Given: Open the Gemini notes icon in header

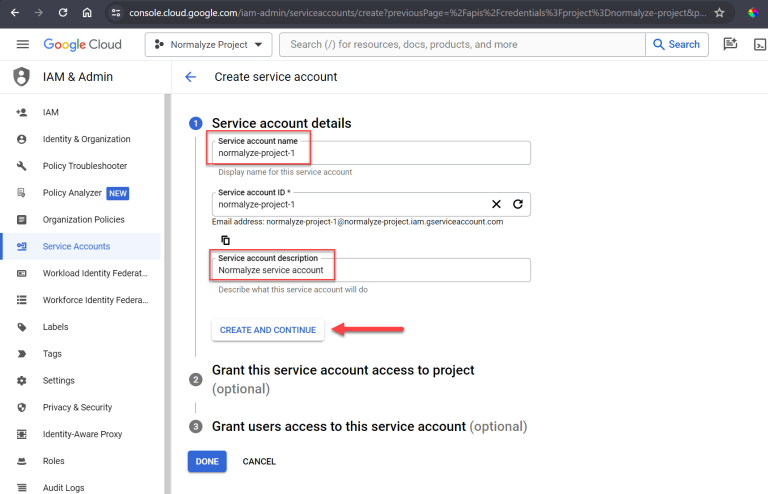Looking at the screenshot, I should [730, 45].
